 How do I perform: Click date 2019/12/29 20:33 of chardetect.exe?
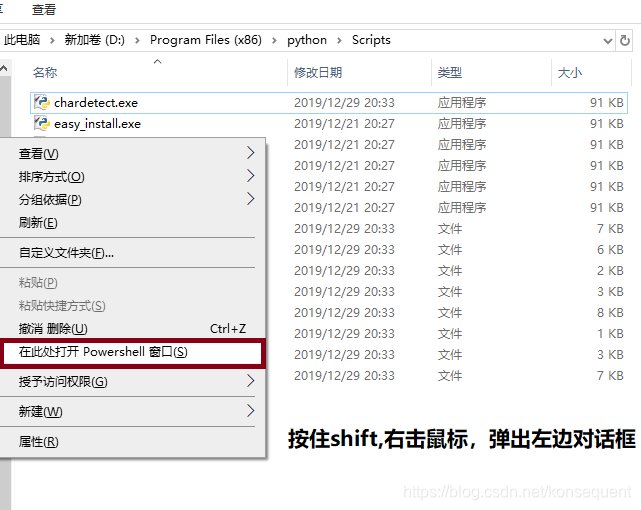344,103
